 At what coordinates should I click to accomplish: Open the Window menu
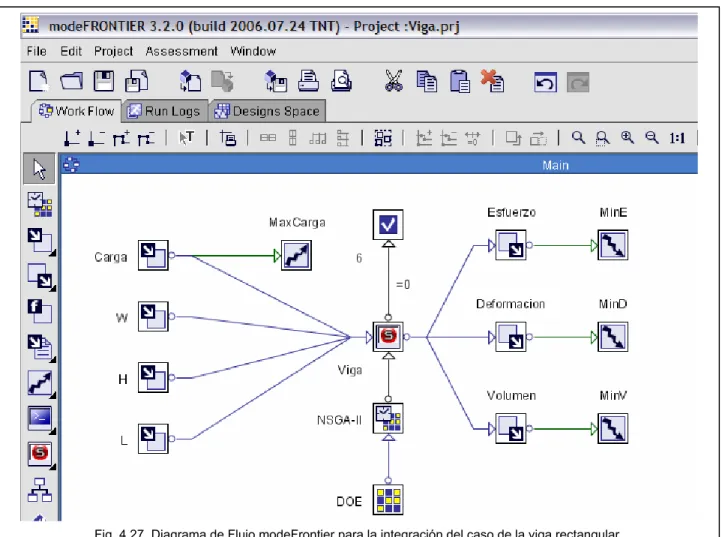253,51
